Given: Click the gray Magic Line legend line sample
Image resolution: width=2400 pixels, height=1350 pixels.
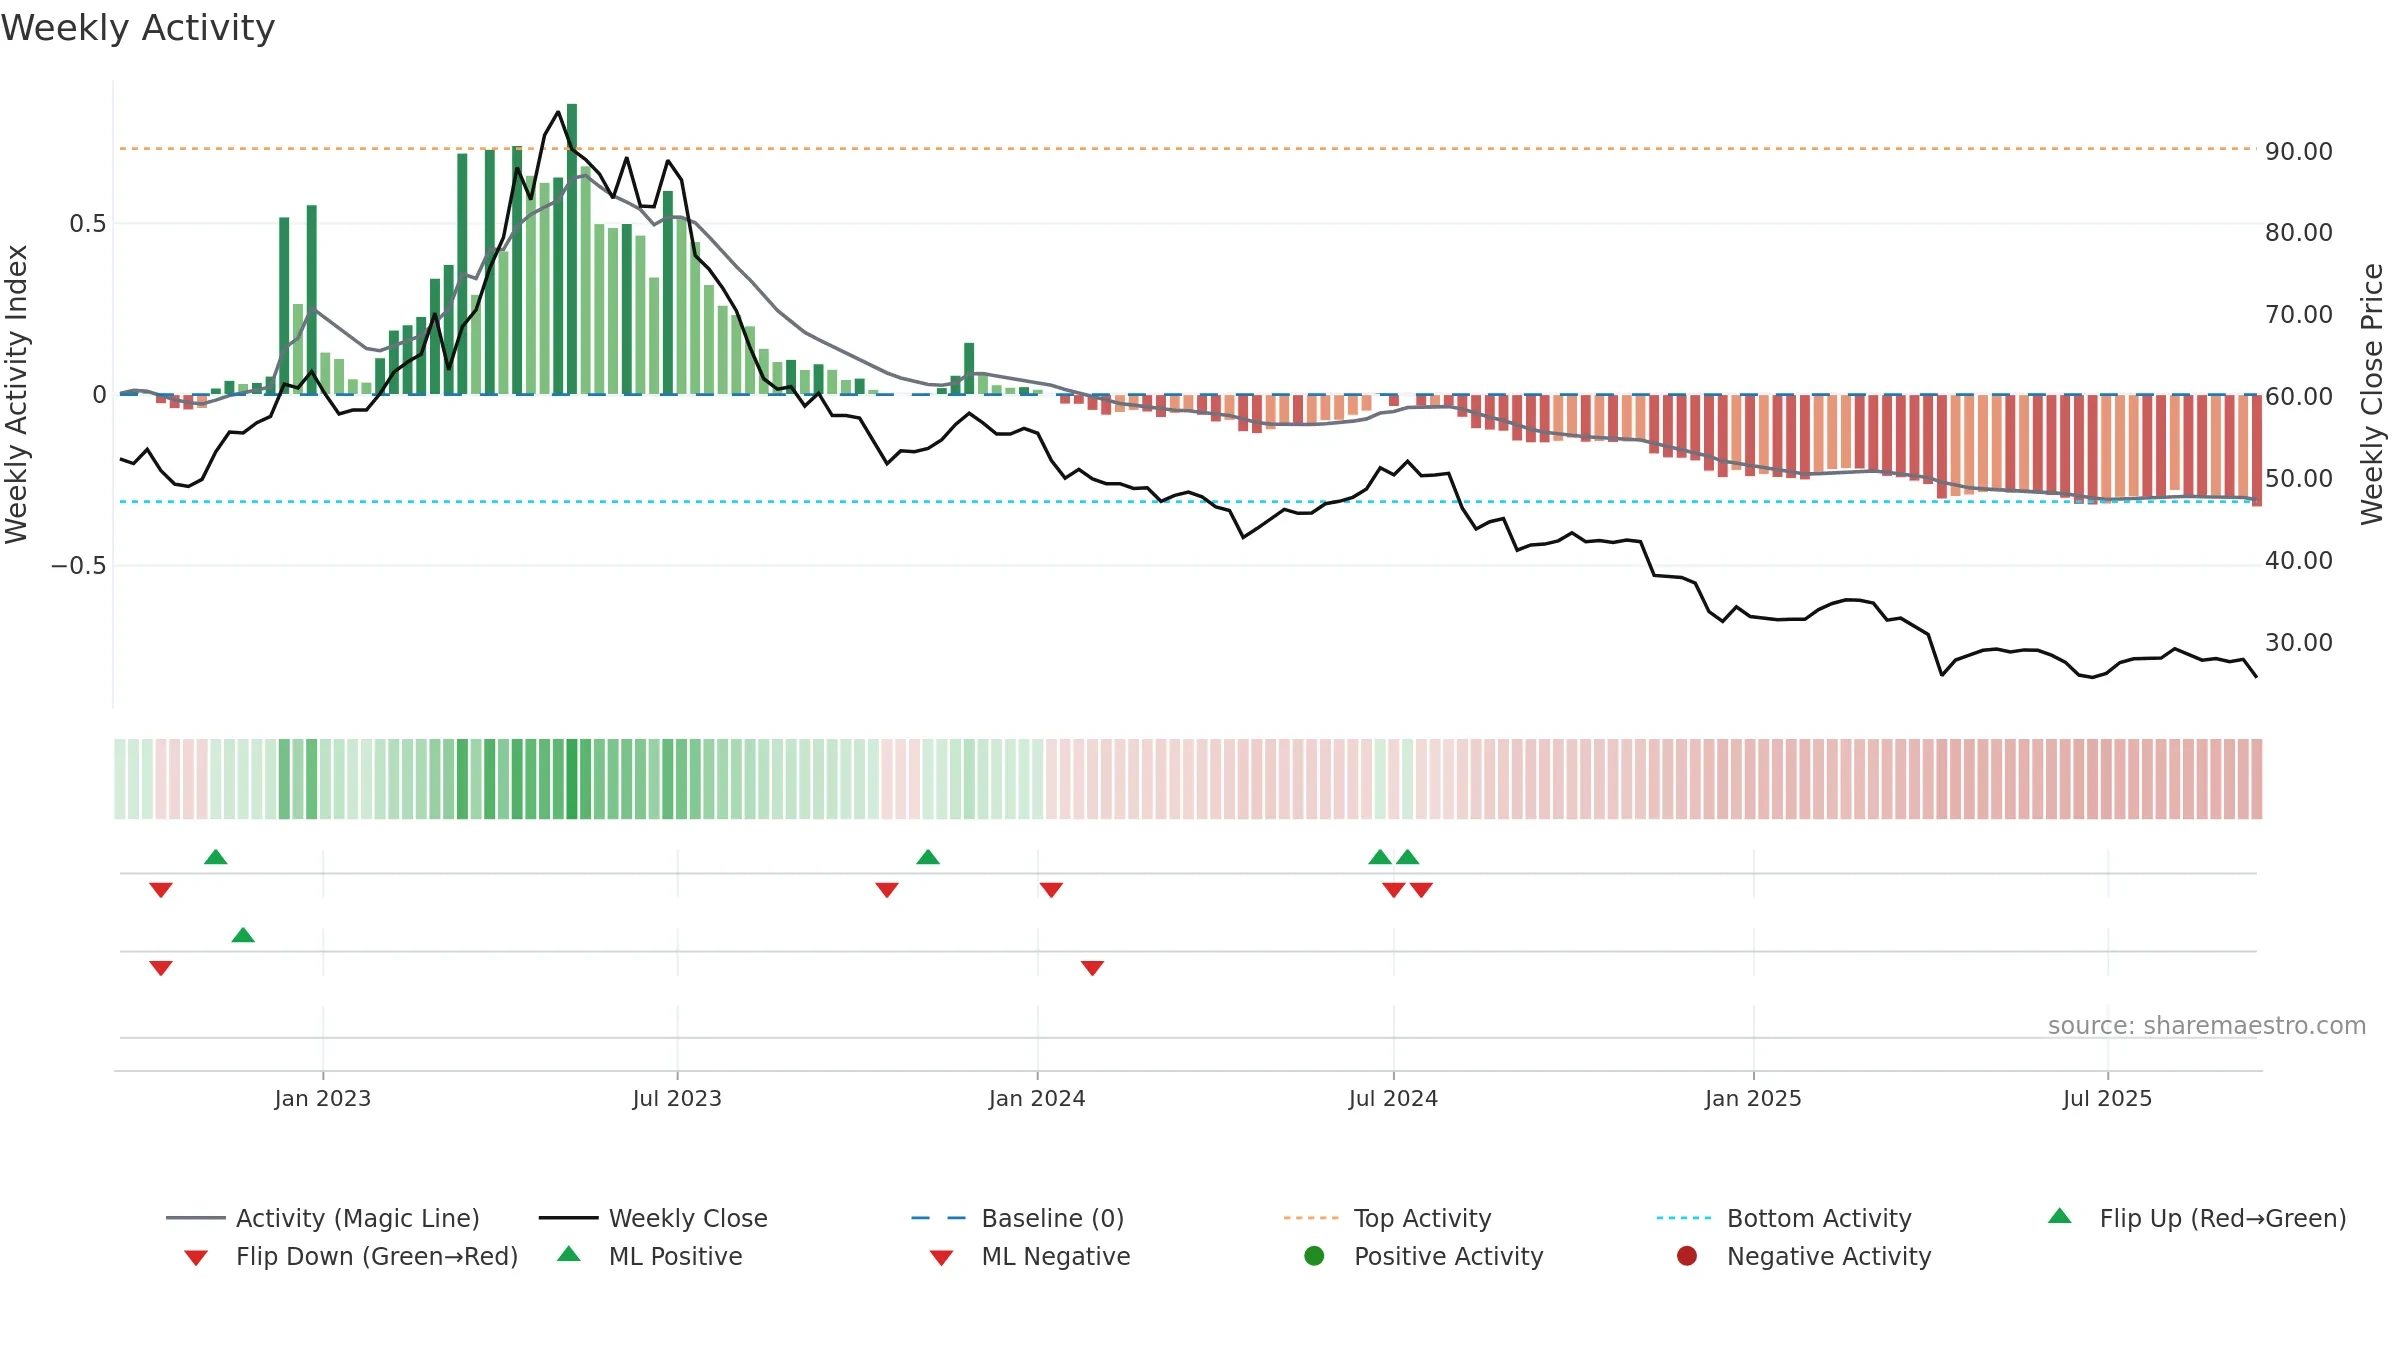Looking at the screenshot, I should pyautogui.click(x=195, y=1218).
